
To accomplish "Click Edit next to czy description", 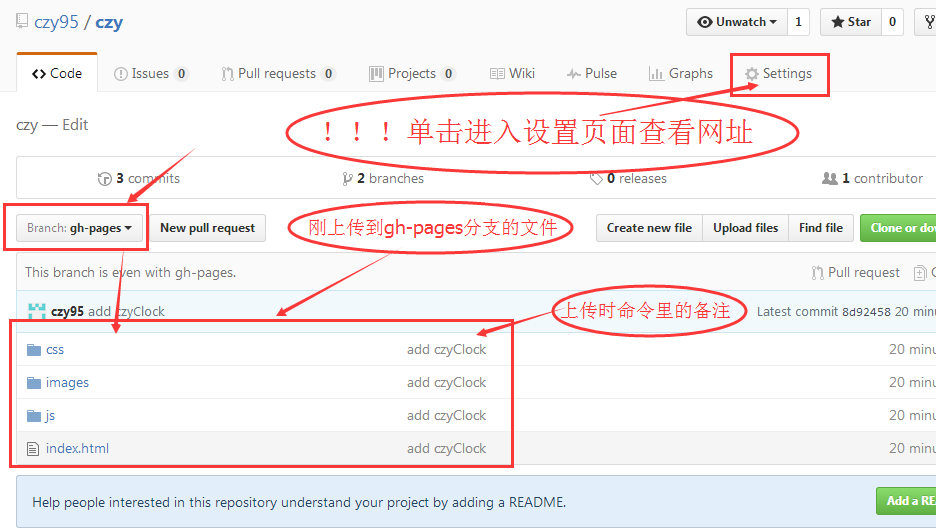I will coord(75,125).
